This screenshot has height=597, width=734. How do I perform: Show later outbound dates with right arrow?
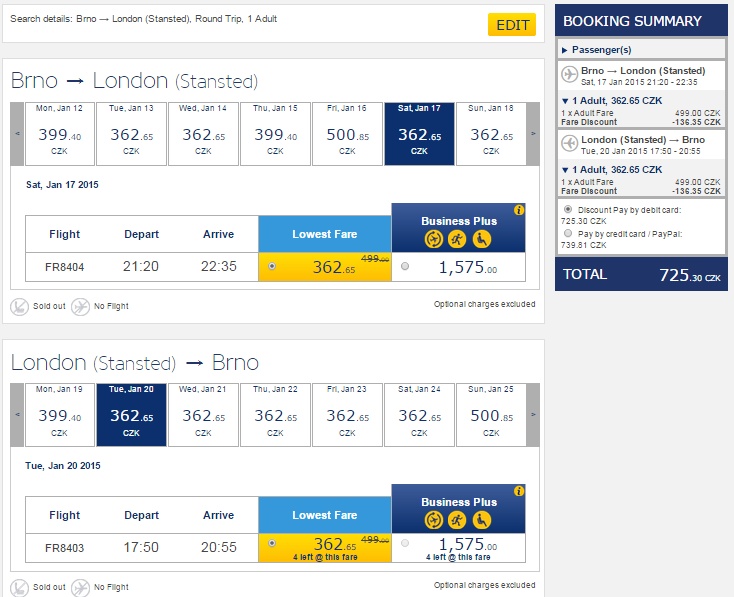click(x=533, y=134)
